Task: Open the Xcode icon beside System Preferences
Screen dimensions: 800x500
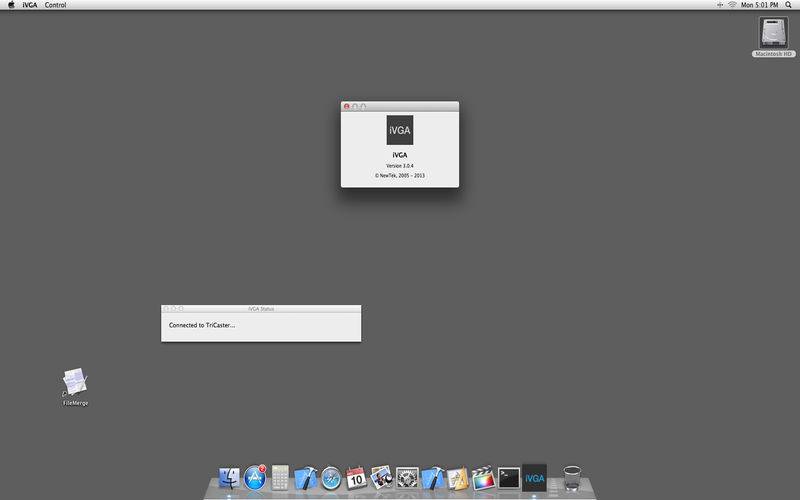Action: pyautogui.click(x=432, y=479)
